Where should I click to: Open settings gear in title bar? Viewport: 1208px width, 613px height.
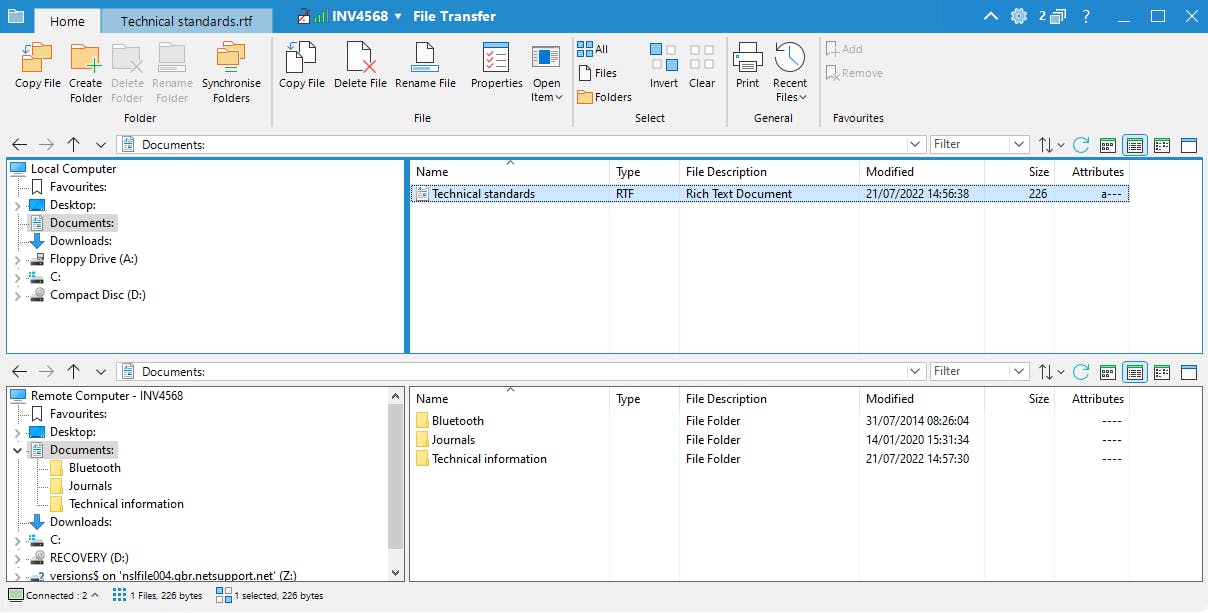pos(1019,16)
